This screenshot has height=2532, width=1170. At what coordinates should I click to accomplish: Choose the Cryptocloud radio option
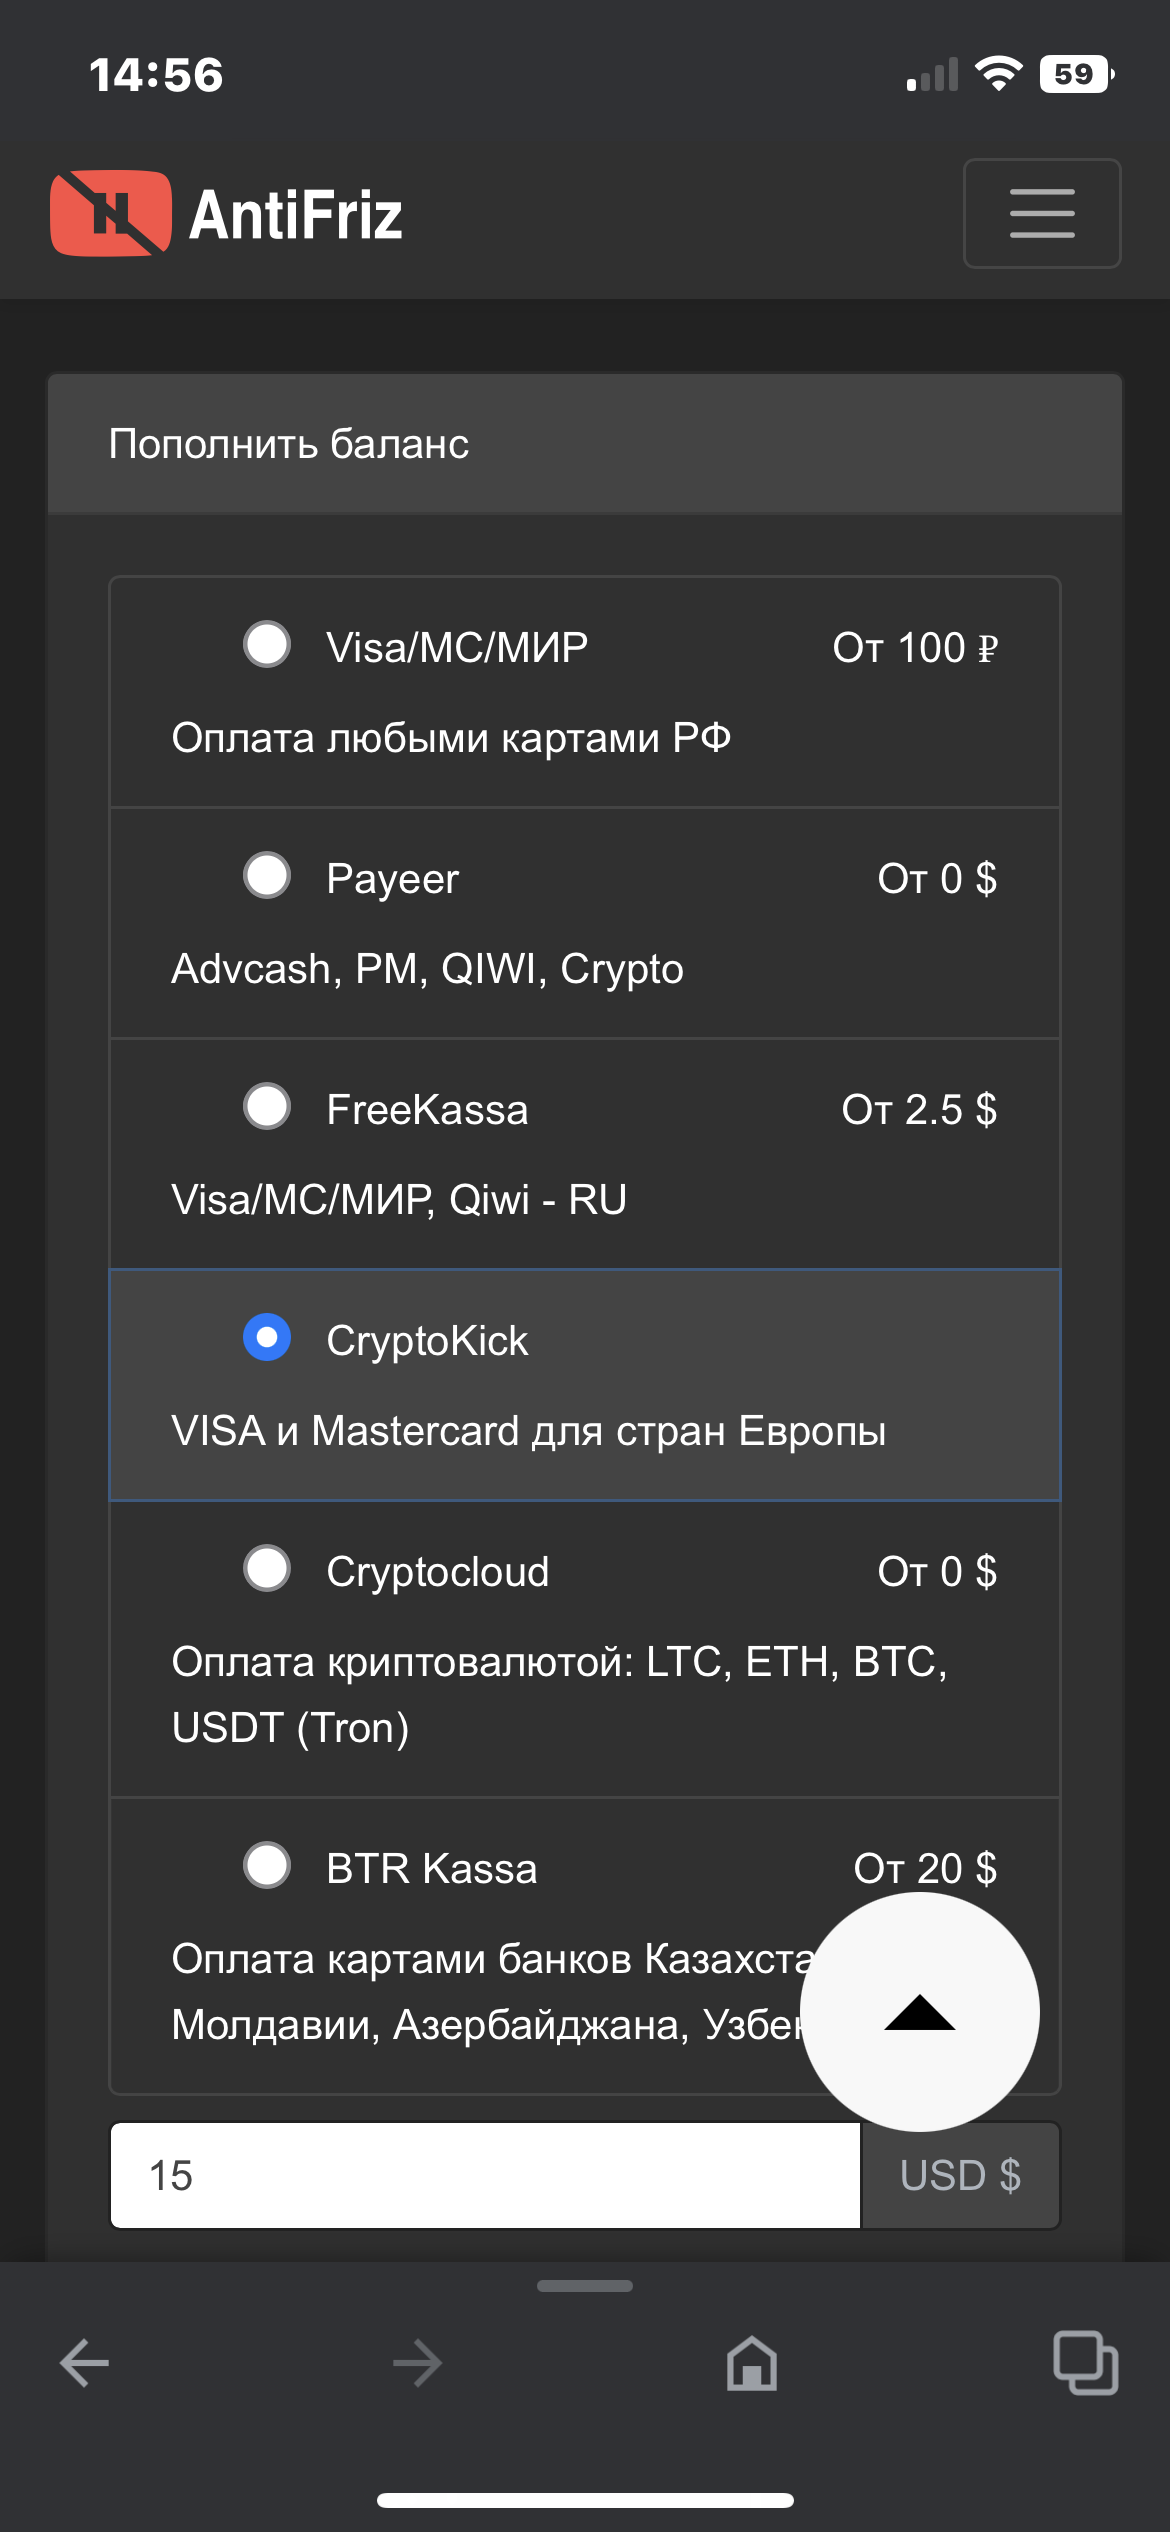tap(267, 1569)
